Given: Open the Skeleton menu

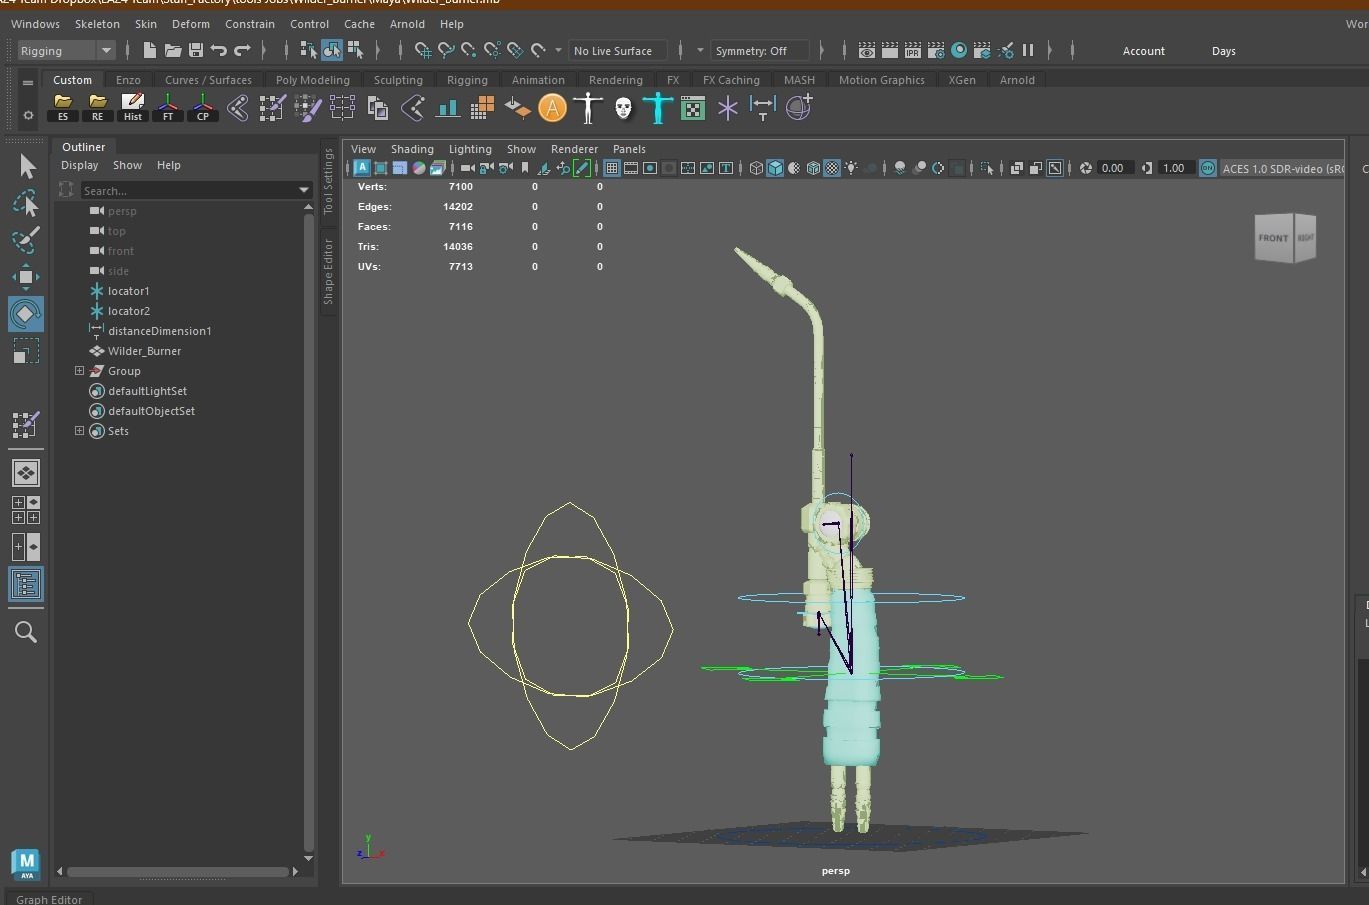Looking at the screenshot, I should 97,24.
